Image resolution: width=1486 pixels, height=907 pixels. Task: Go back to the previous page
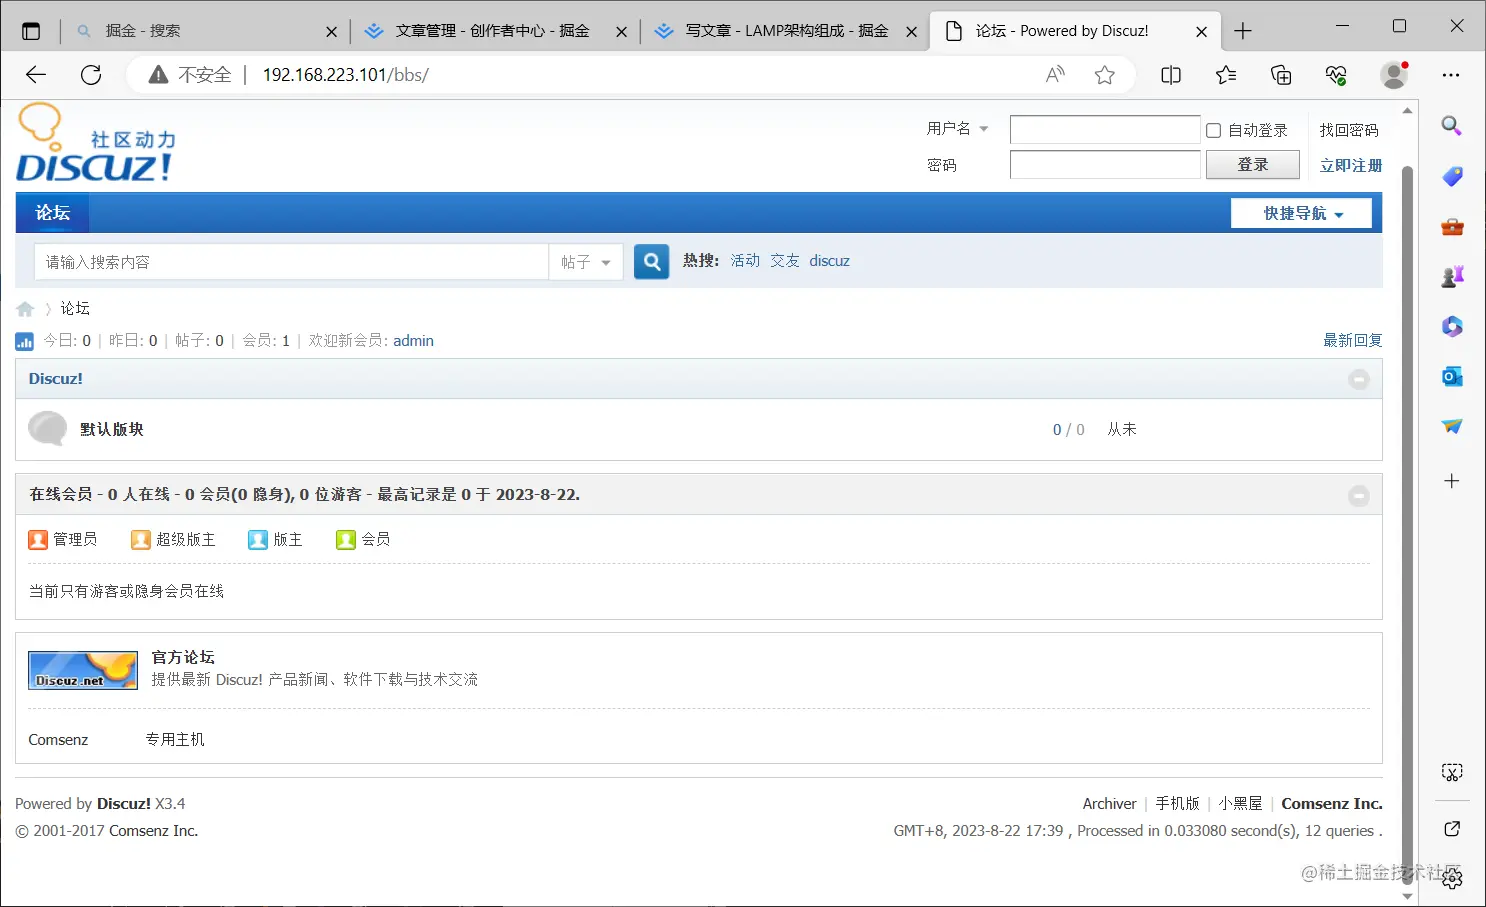click(x=36, y=75)
